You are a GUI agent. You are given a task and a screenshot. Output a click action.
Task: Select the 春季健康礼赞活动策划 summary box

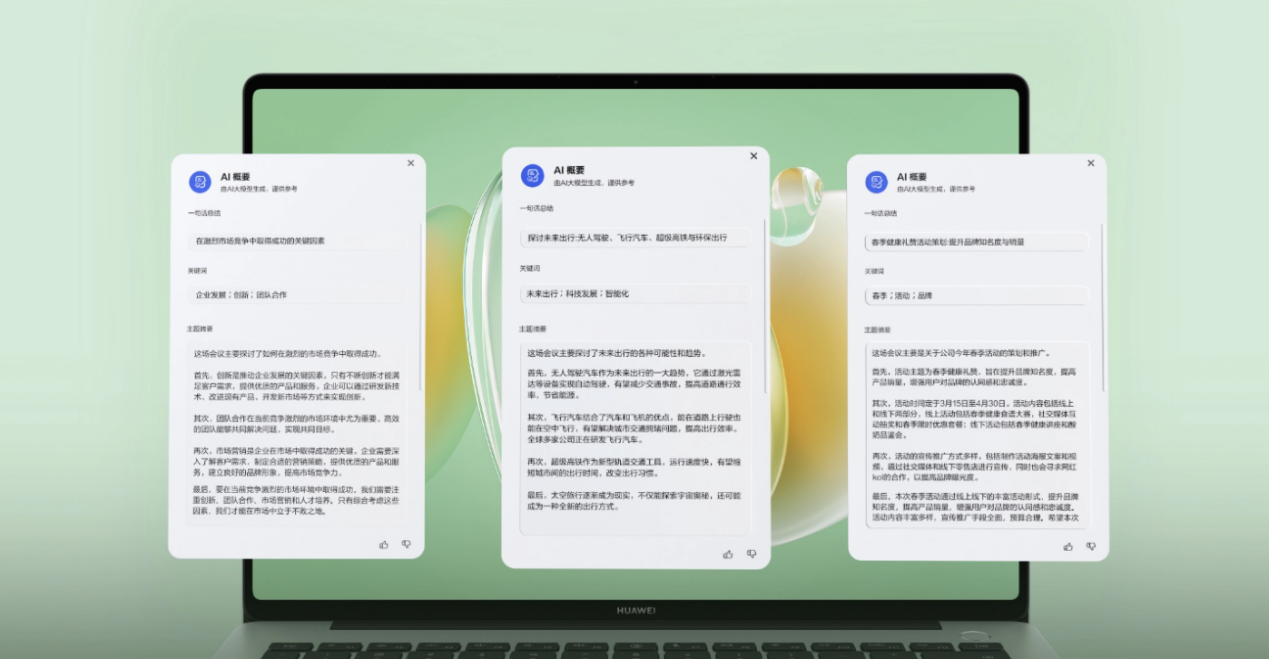click(x=975, y=242)
